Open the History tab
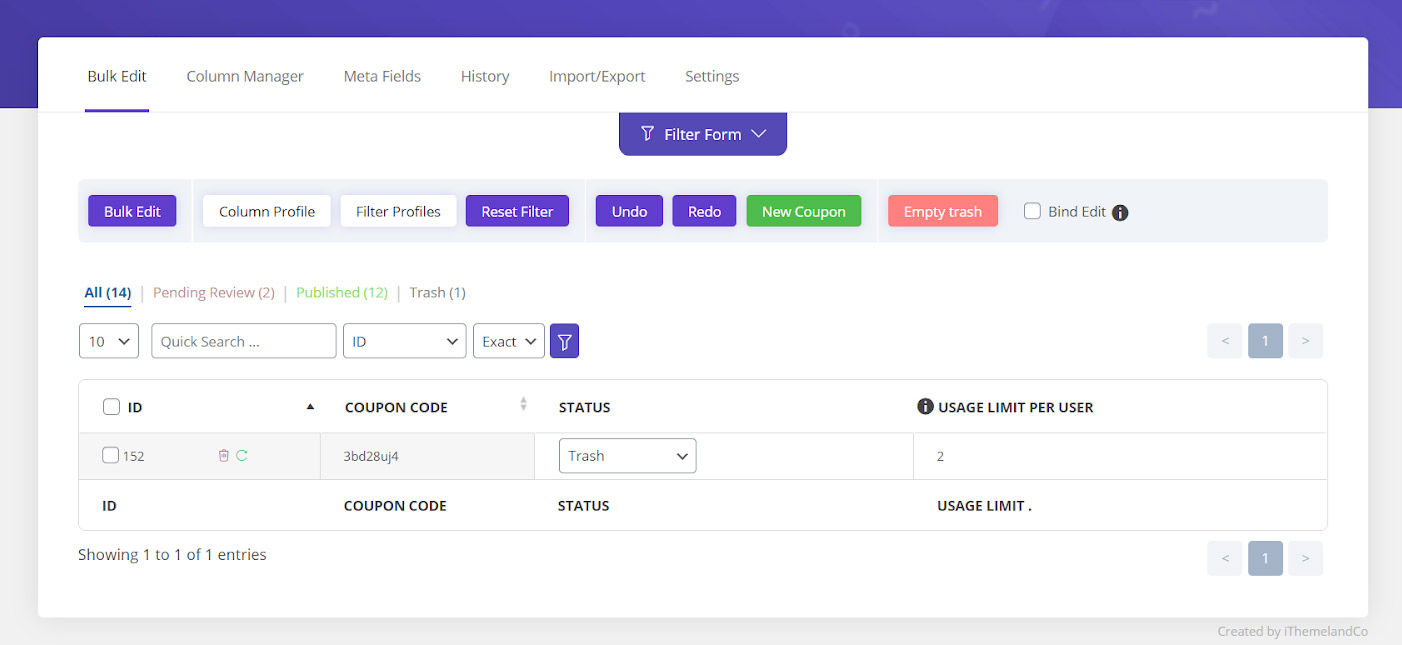This screenshot has height=645, width=1402. click(485, 76)
